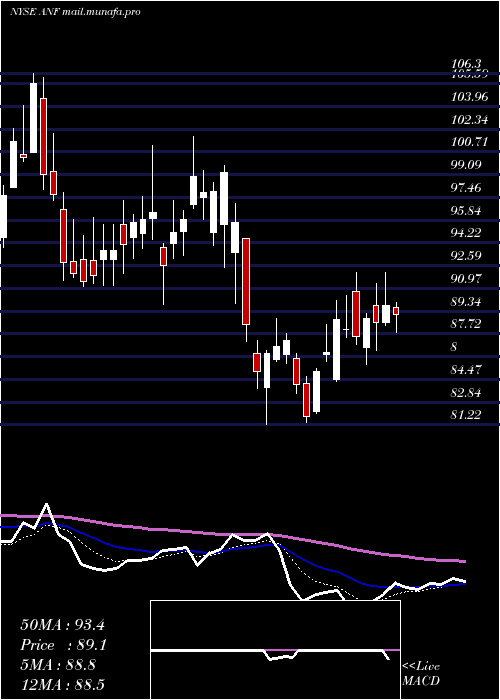Select the 81.22 price axis label
This screenshot has height=700, width=500.
point(466,415)
